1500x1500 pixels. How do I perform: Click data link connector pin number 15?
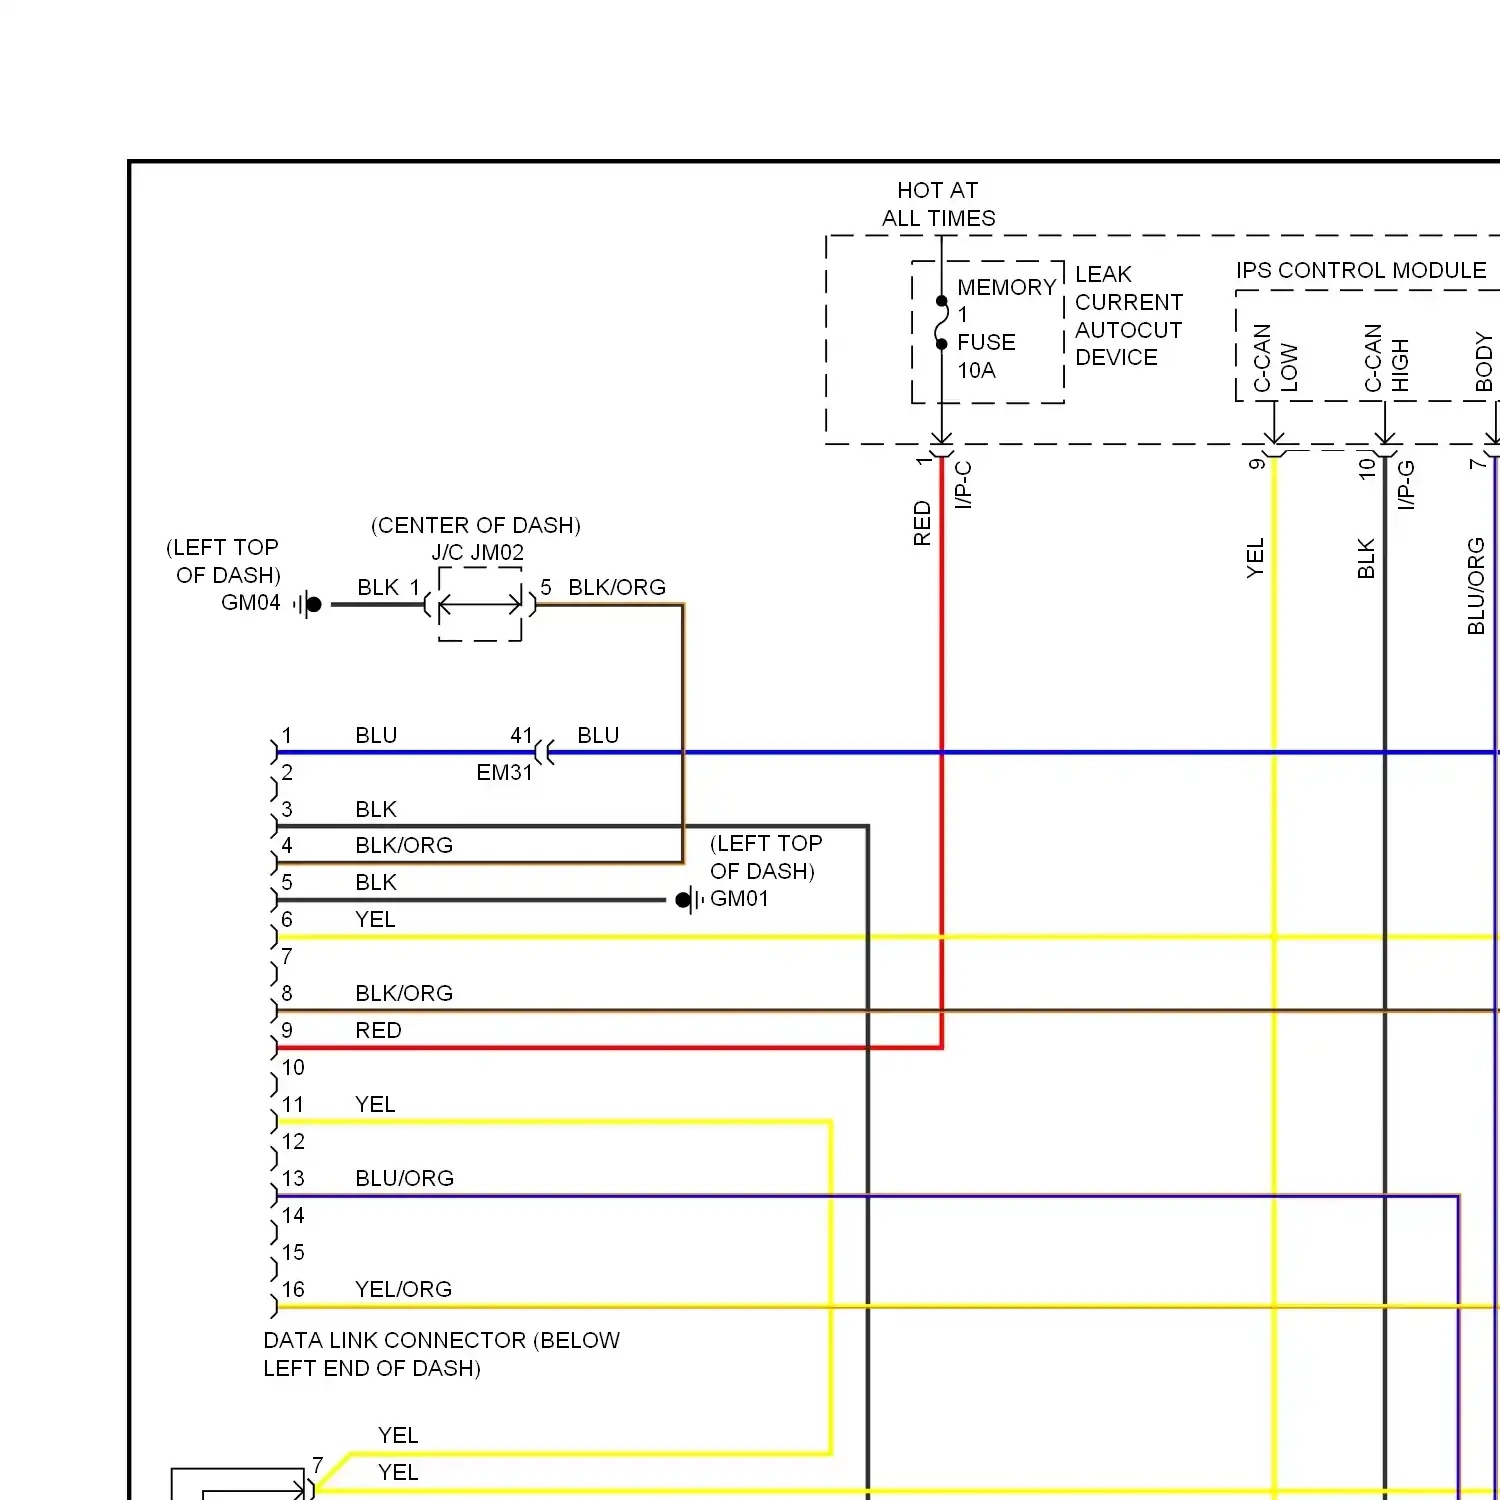[x=293, y=1253]
